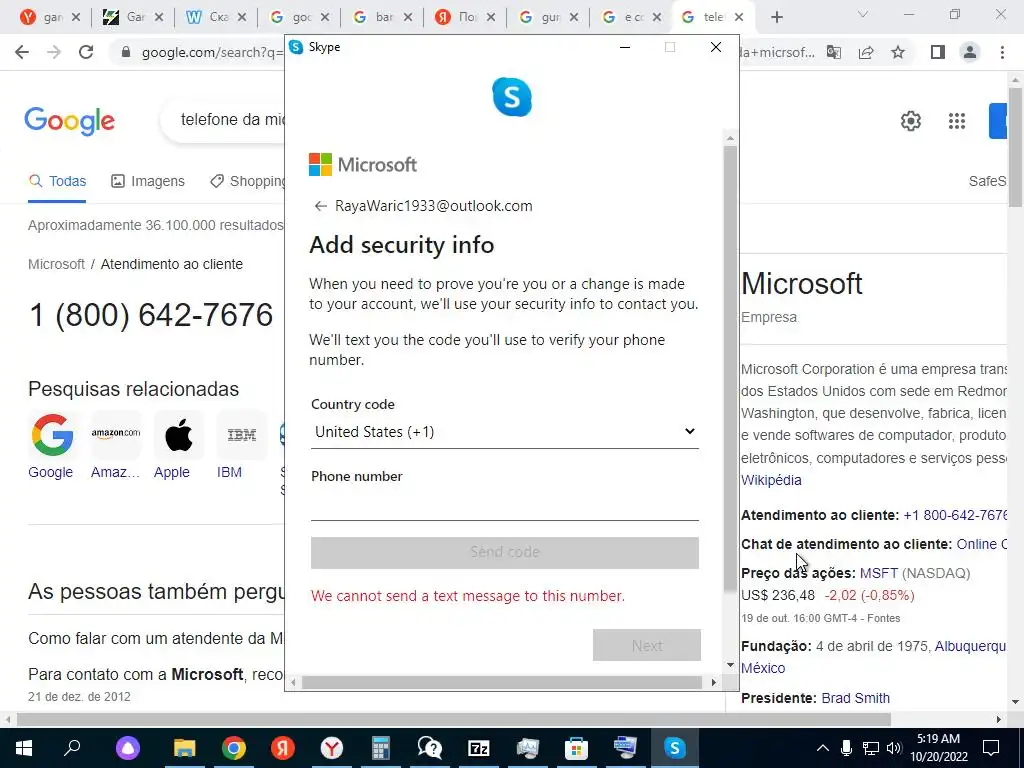Click the translate page icon in address bar

(834, 52)
